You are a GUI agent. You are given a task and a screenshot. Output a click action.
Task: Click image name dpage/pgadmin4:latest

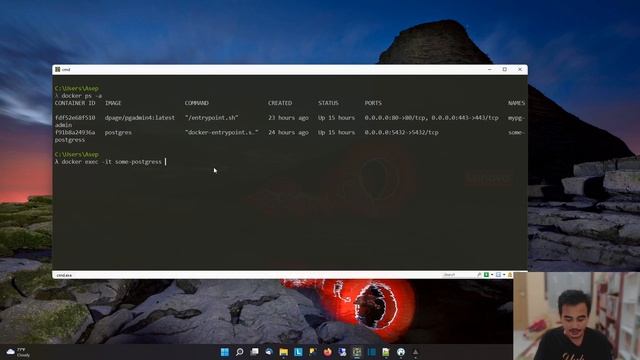[140, 118]
